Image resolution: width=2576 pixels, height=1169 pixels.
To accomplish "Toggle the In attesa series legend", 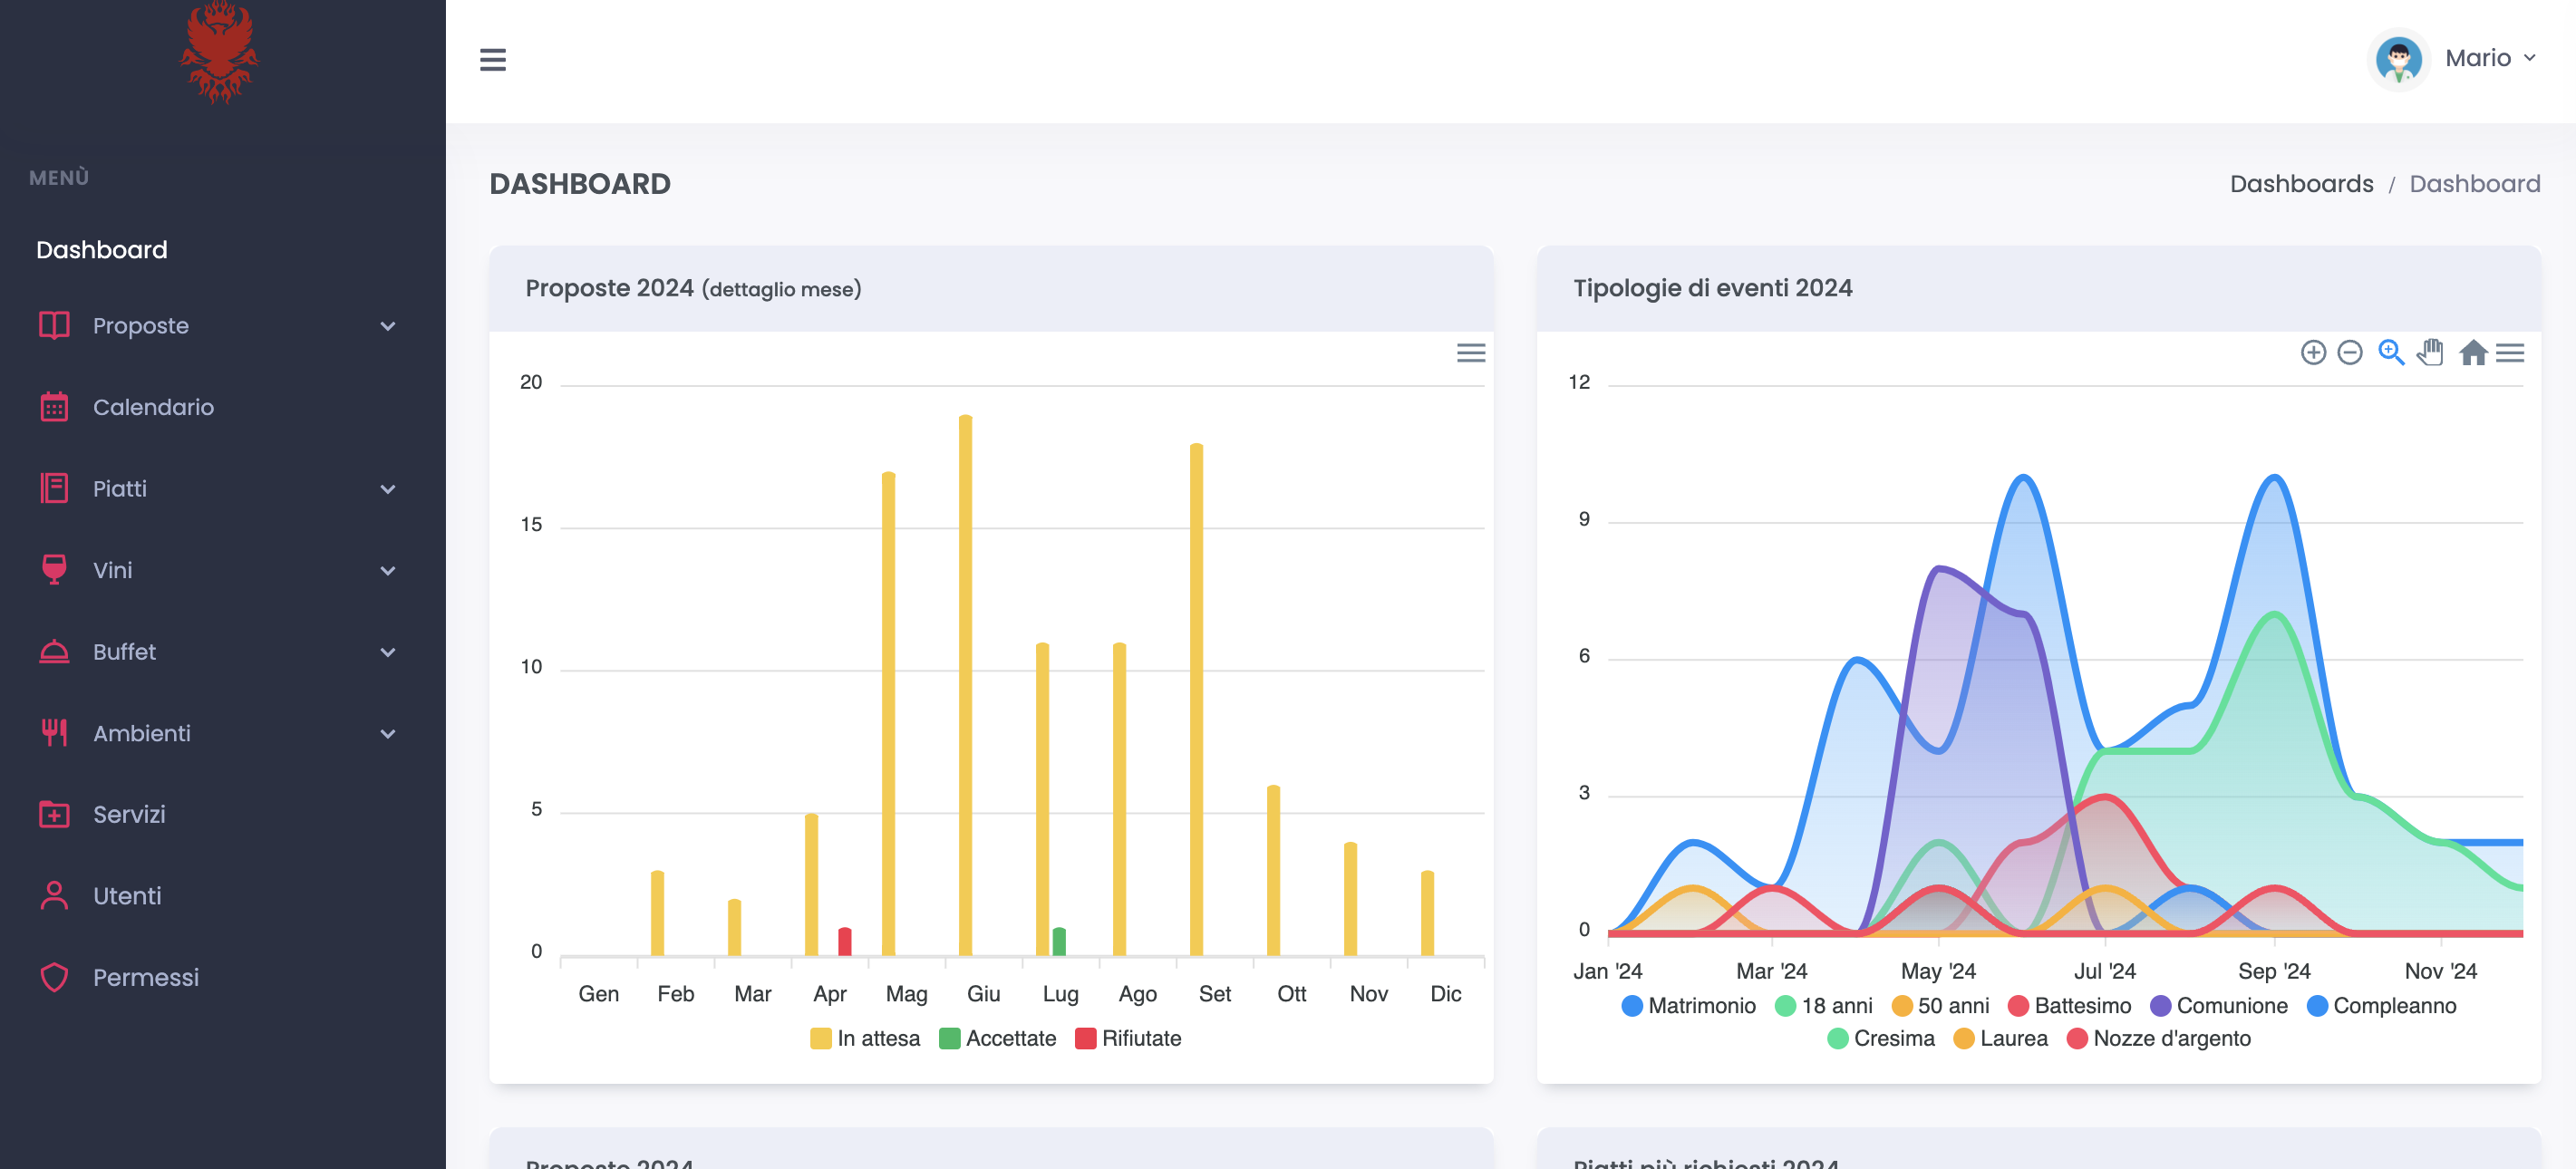I will (865, 1038).
